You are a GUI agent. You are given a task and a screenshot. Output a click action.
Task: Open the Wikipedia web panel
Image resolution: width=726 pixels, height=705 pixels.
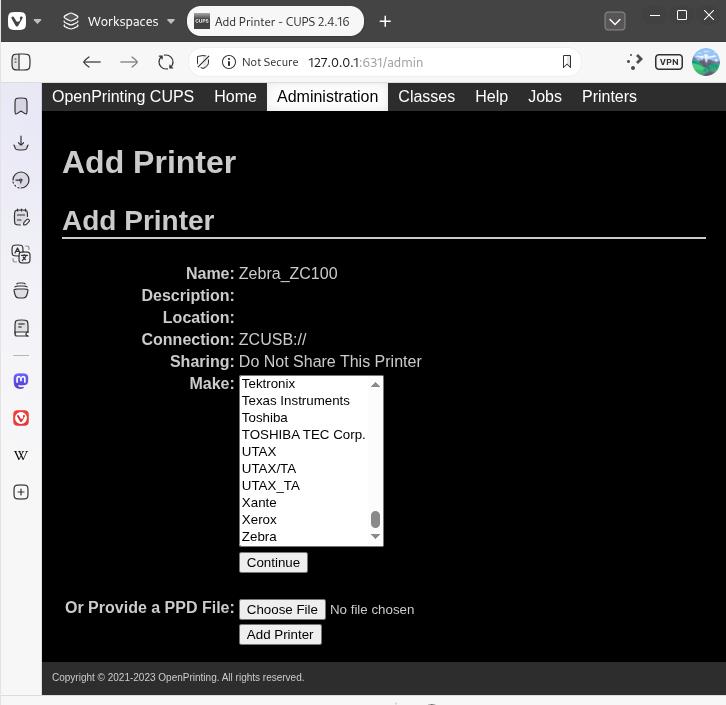tap(21, 455)
